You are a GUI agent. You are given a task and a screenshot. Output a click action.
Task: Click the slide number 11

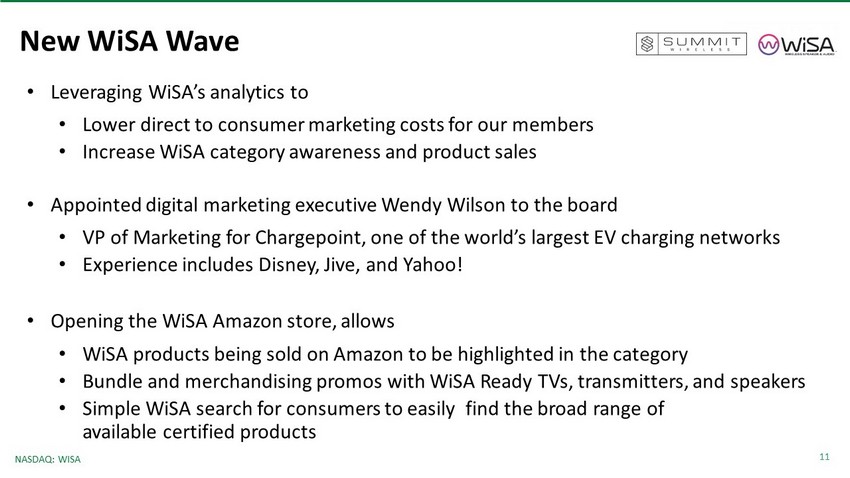tap(824, 457)
